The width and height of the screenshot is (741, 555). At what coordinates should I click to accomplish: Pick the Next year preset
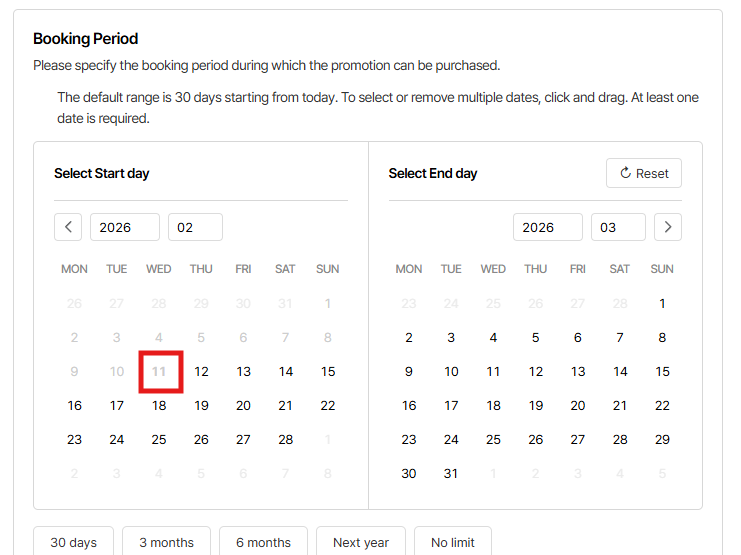[361, 542]
